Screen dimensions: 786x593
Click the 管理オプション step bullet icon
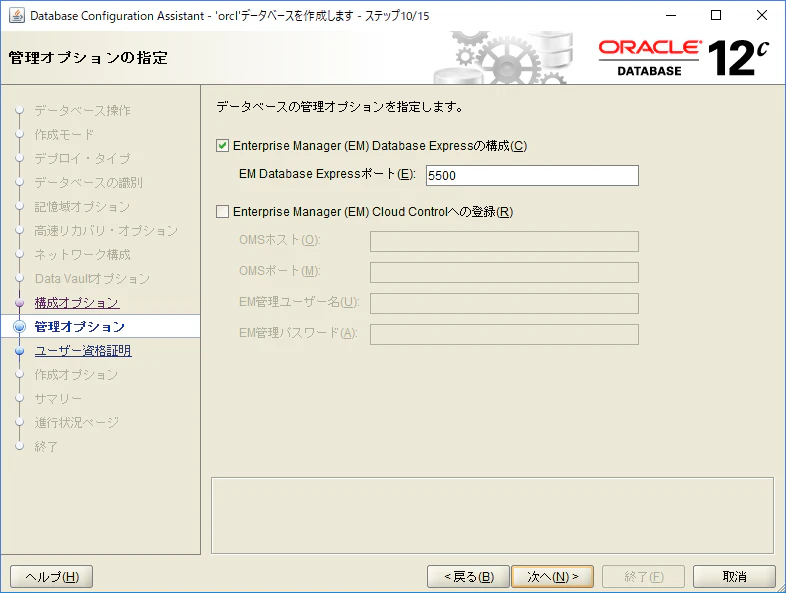[x=20, y=327]
